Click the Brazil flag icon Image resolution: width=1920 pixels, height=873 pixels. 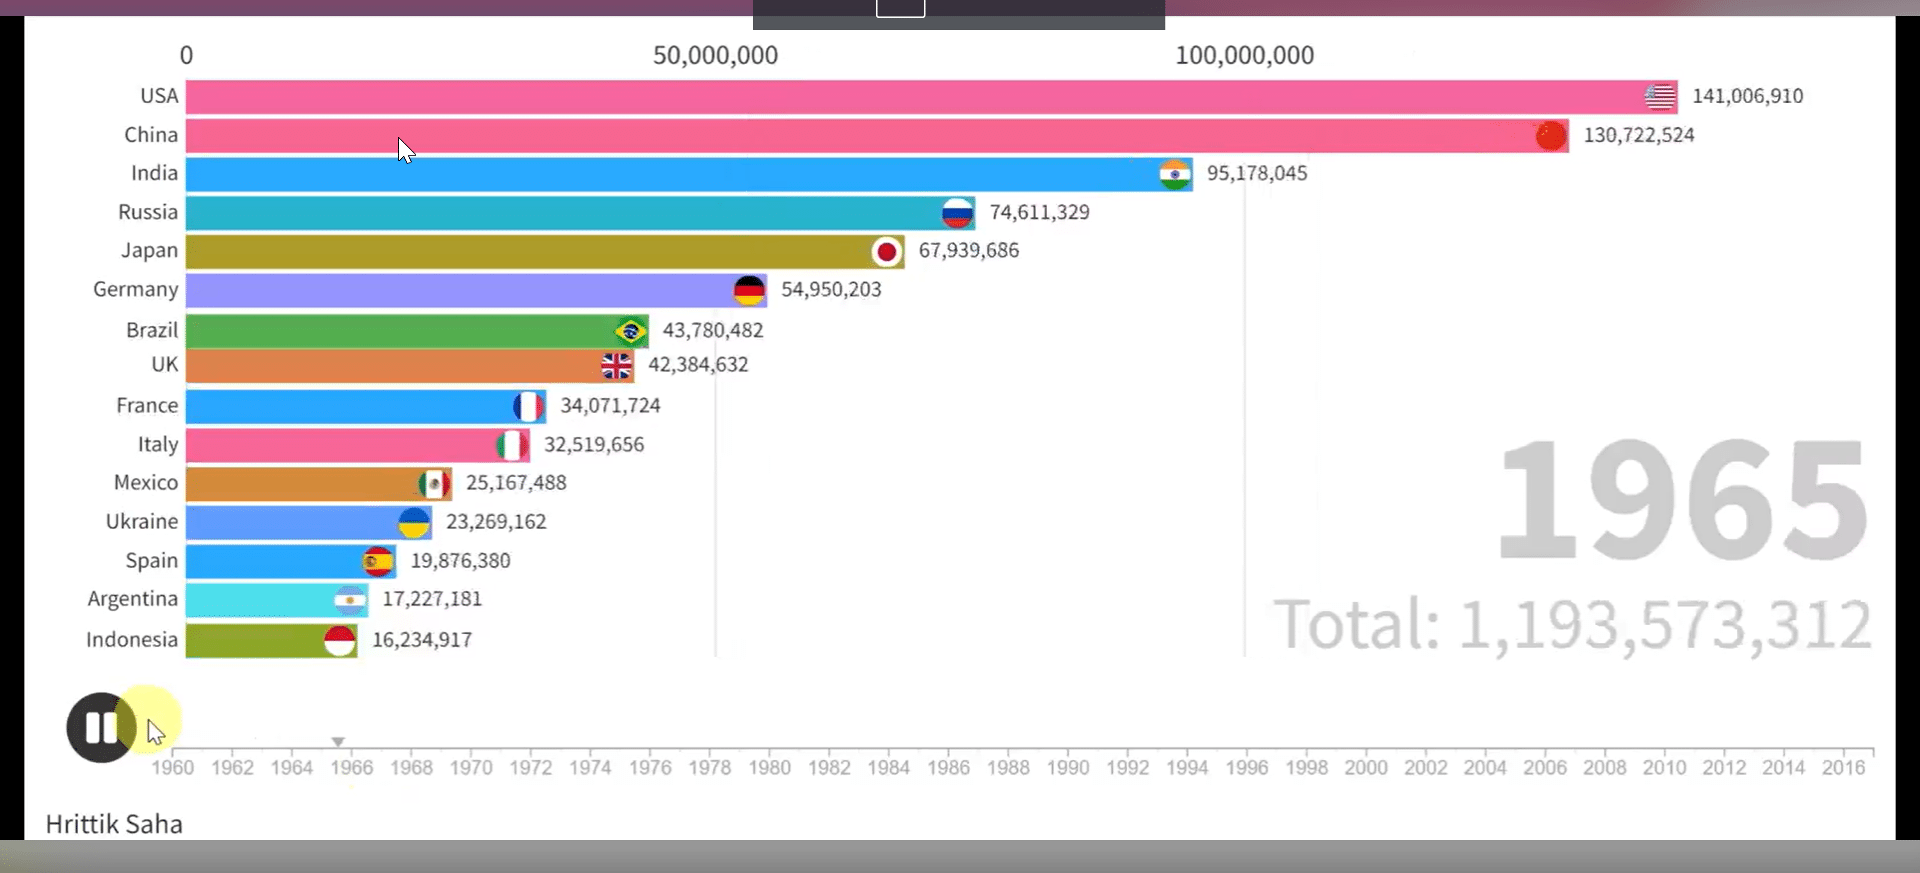pyautogui.click(x=630, y=330)
